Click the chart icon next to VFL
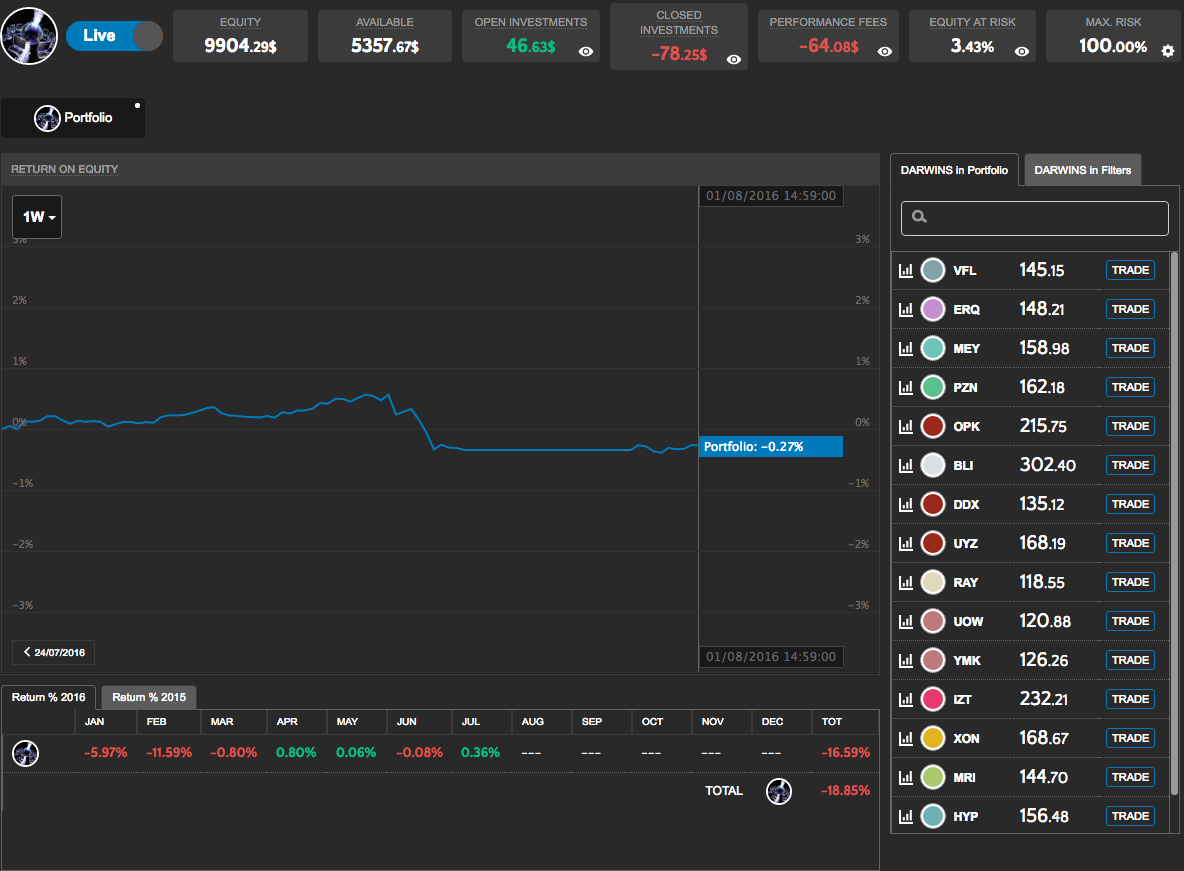Image resolution: width=1184 pixels, height=871 pixels. pyautogui.click(x=906, y=270)
